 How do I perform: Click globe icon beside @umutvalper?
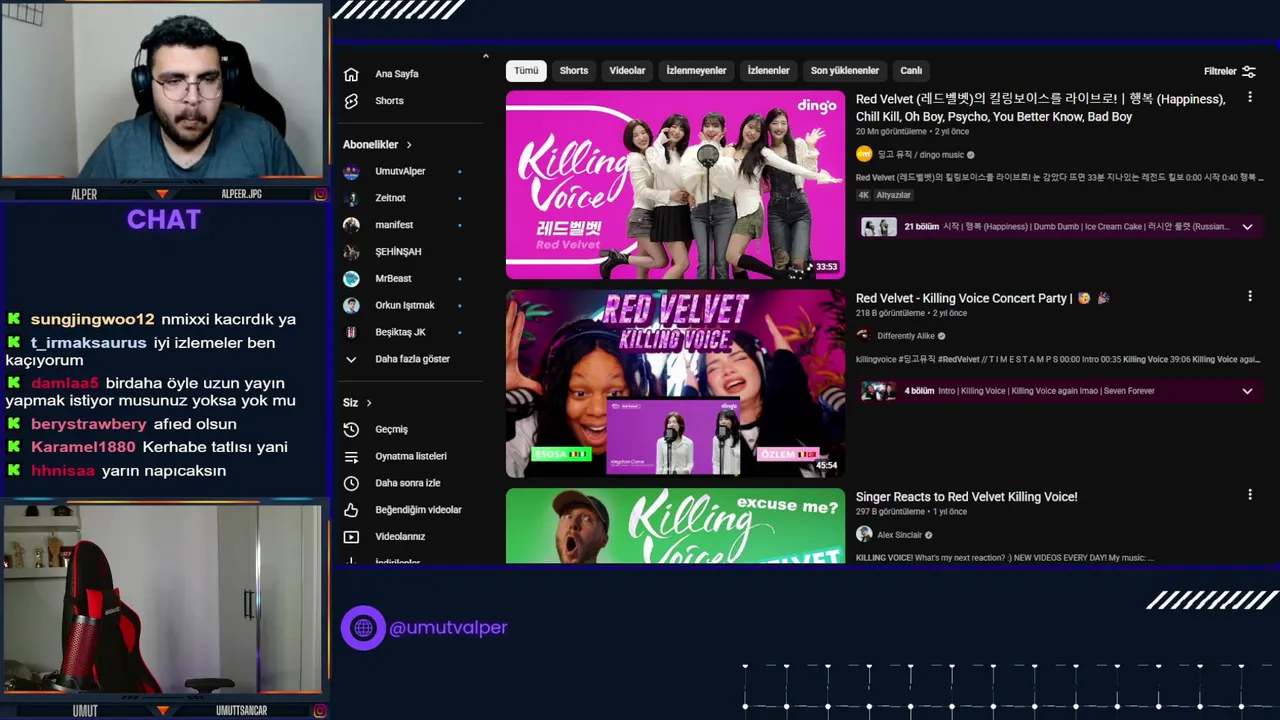[x=363, y=628]
